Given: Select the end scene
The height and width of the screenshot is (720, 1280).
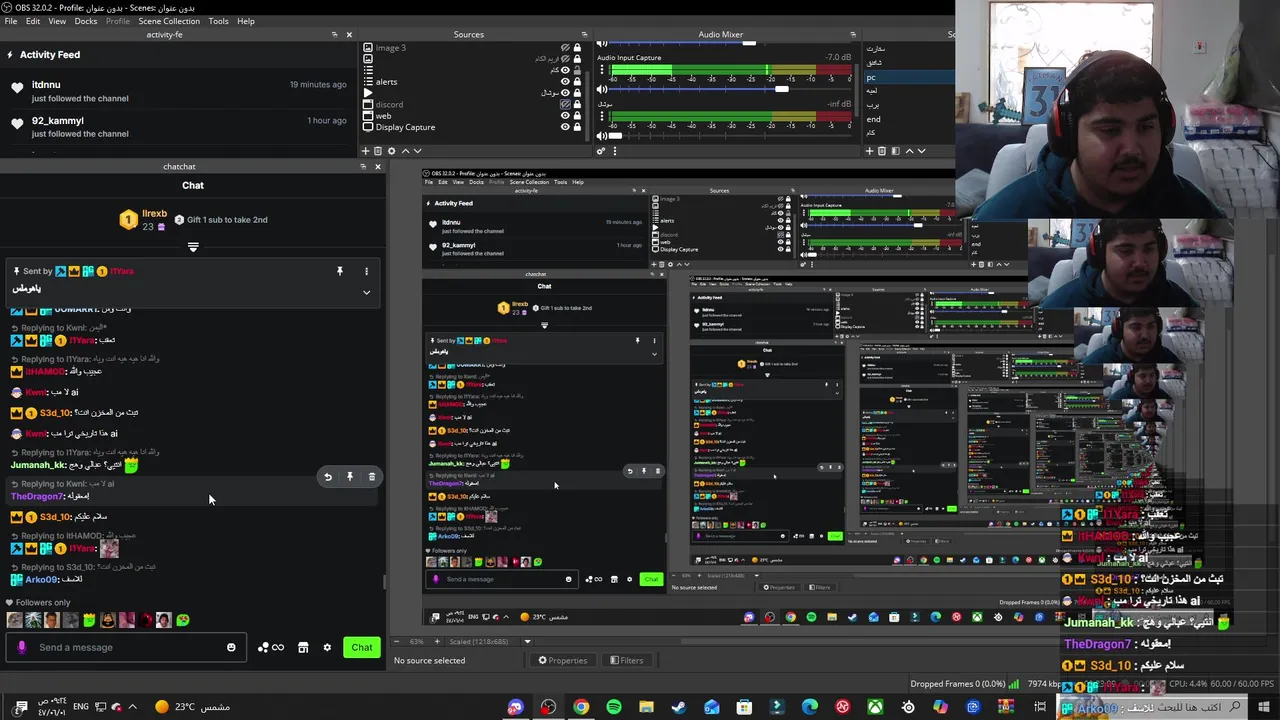Looking at the screenshot, I should 873,119.
